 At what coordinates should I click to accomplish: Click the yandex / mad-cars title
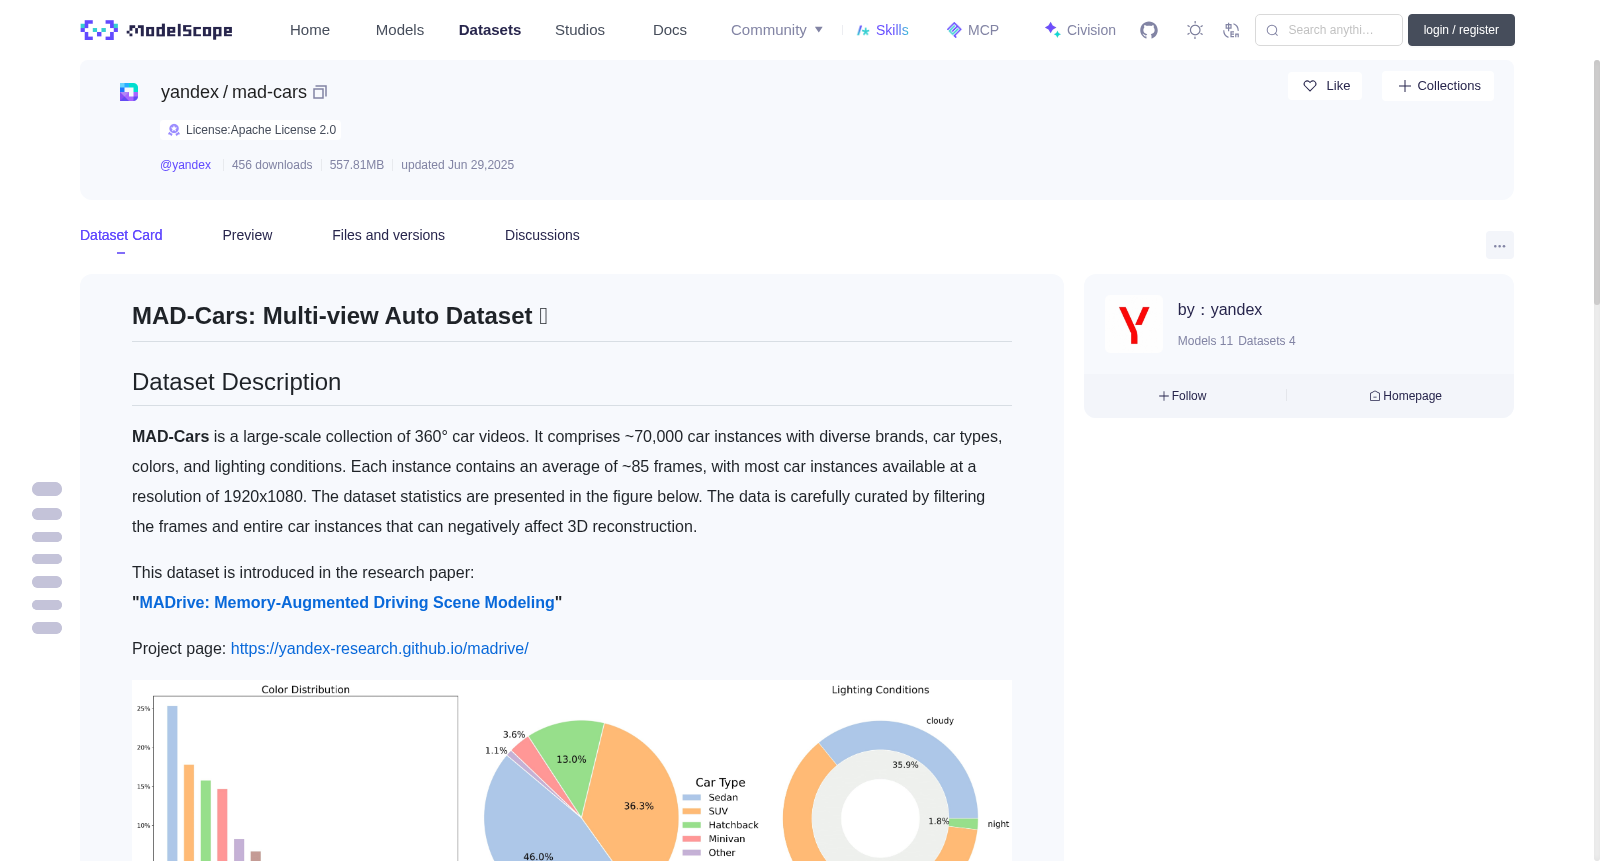[x=234, y=92]
